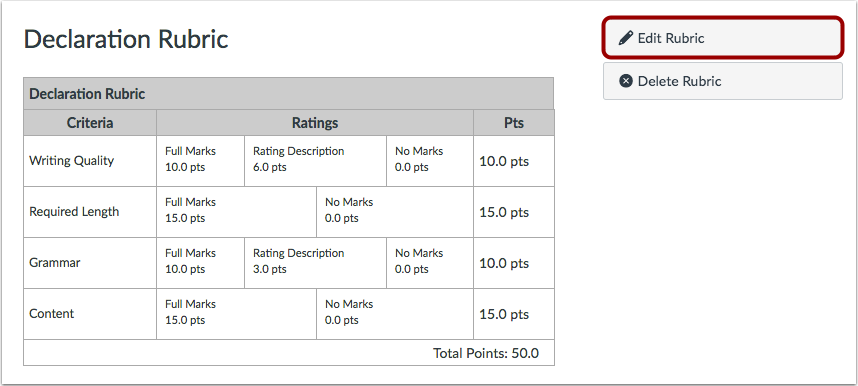The width and height of the screenshot is (858, 386).
Task: Click the Declaration Rubric page heading
Action: (126, 39)
